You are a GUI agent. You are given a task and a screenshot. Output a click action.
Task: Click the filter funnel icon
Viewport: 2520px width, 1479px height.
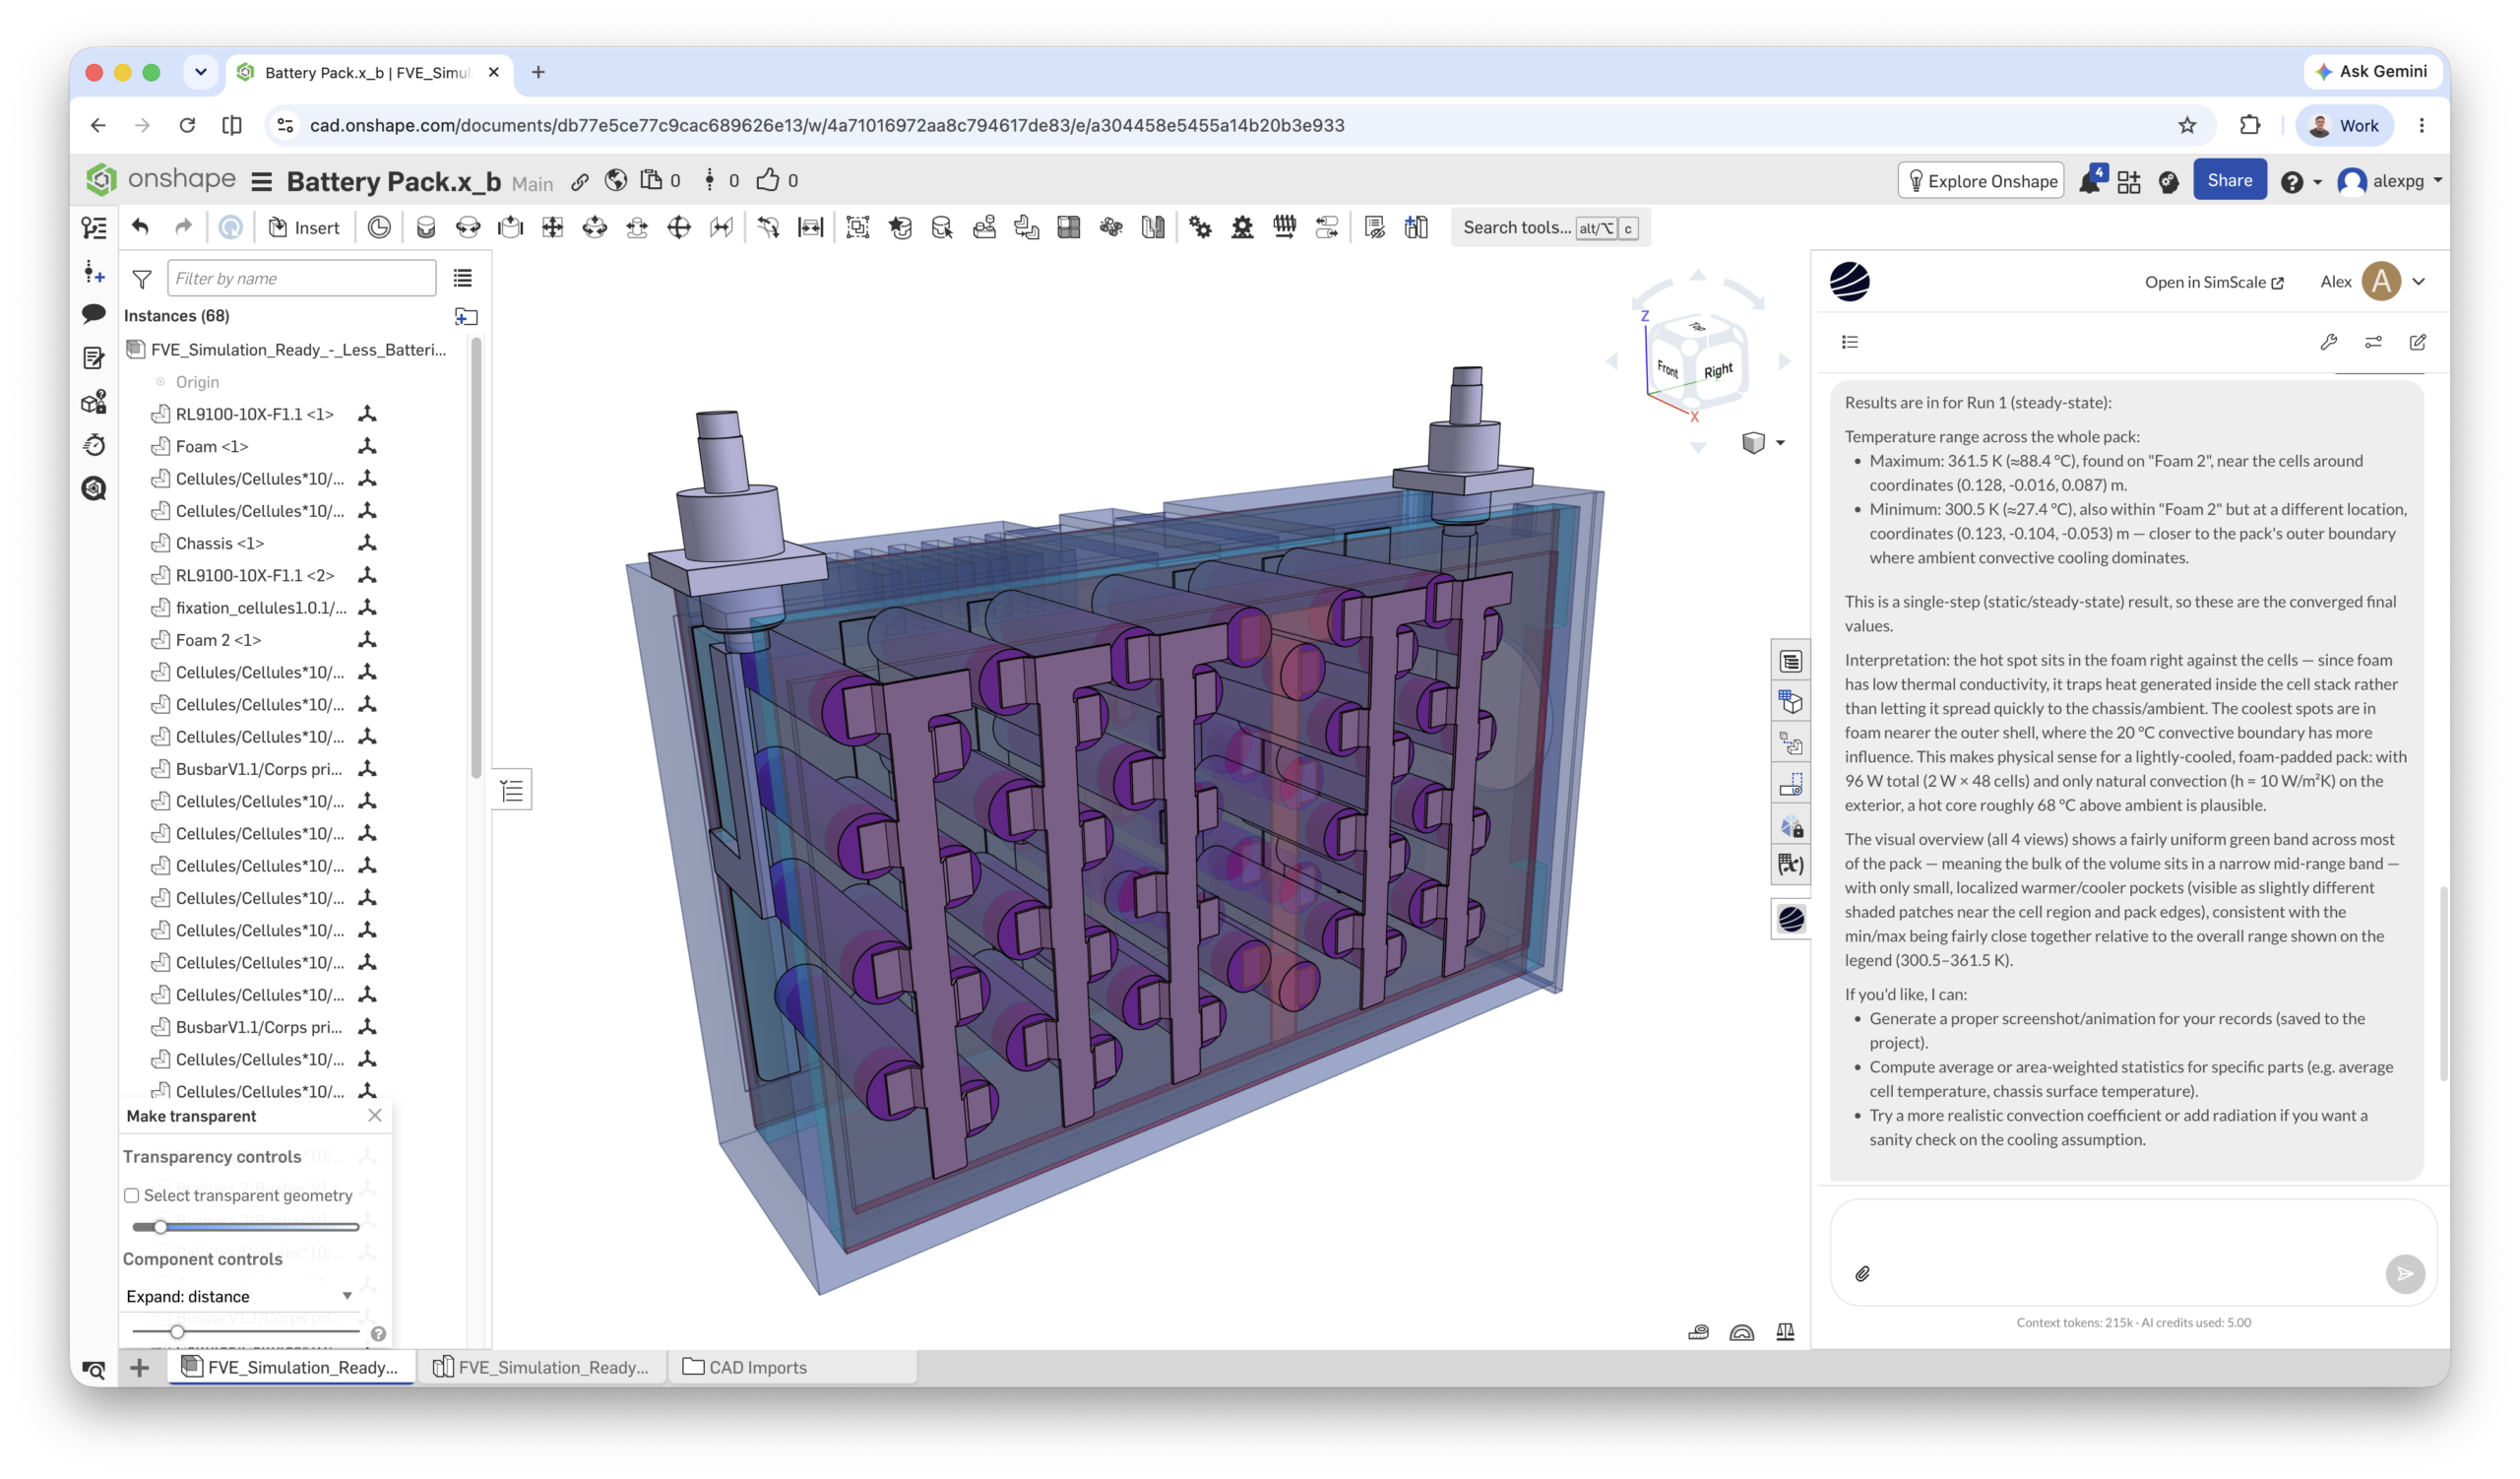[x=142, y=279]
